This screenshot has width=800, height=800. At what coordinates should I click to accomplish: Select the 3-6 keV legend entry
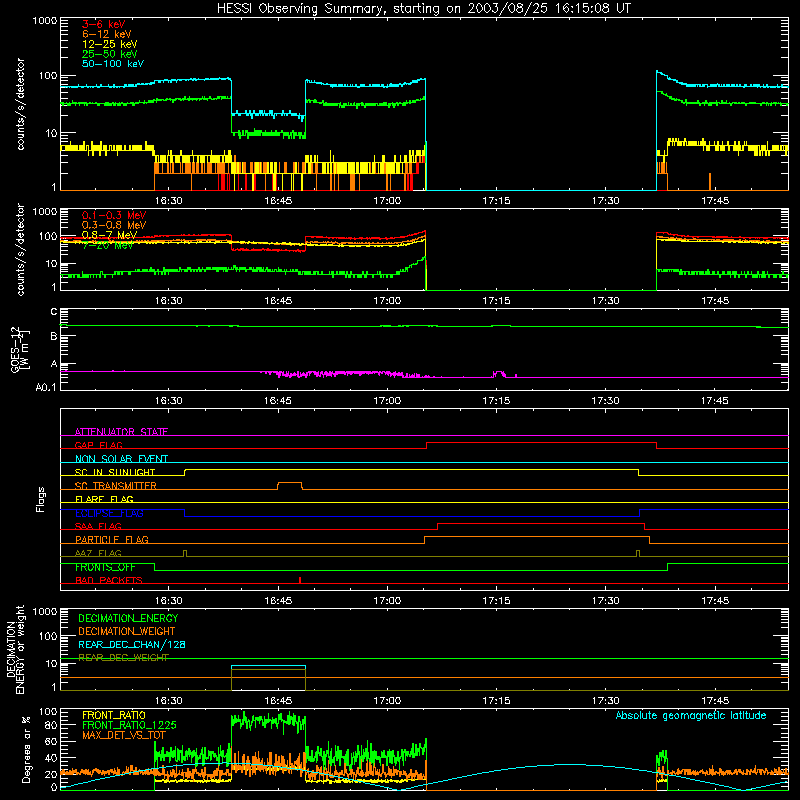pos(104,24)
